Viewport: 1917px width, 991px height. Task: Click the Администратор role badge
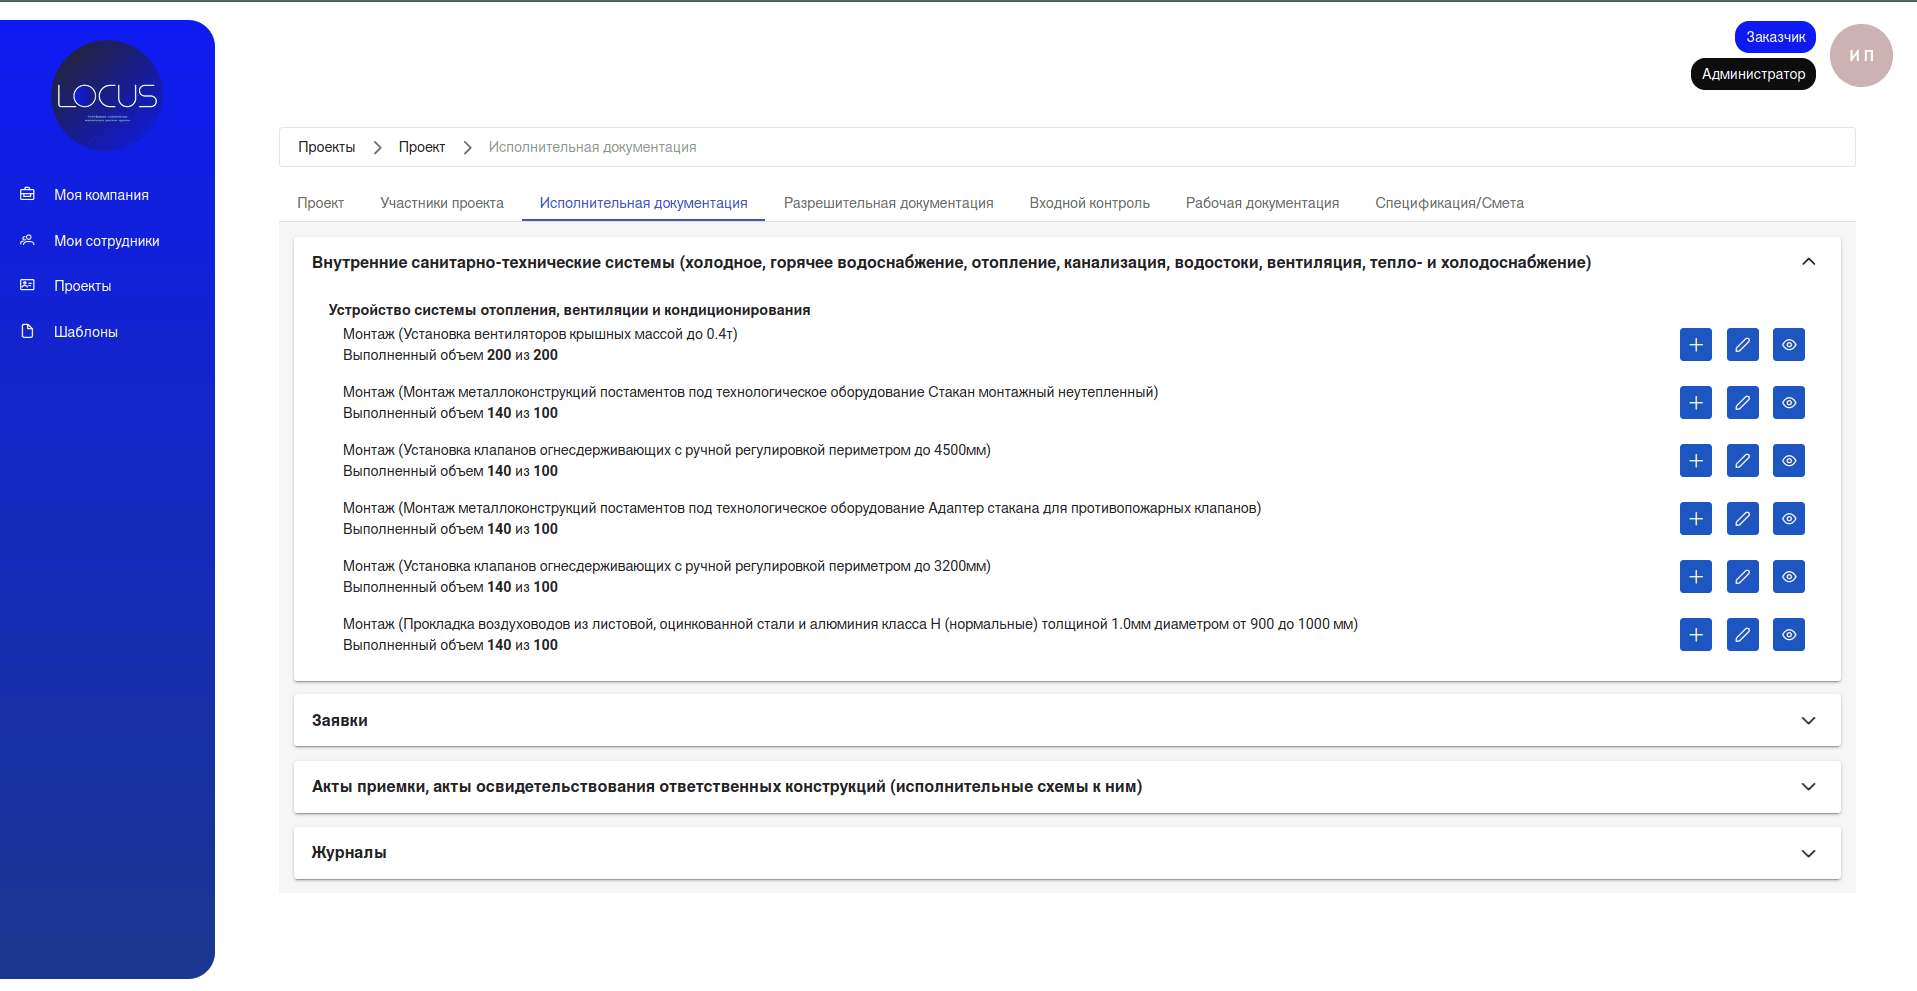point(1752,74)
